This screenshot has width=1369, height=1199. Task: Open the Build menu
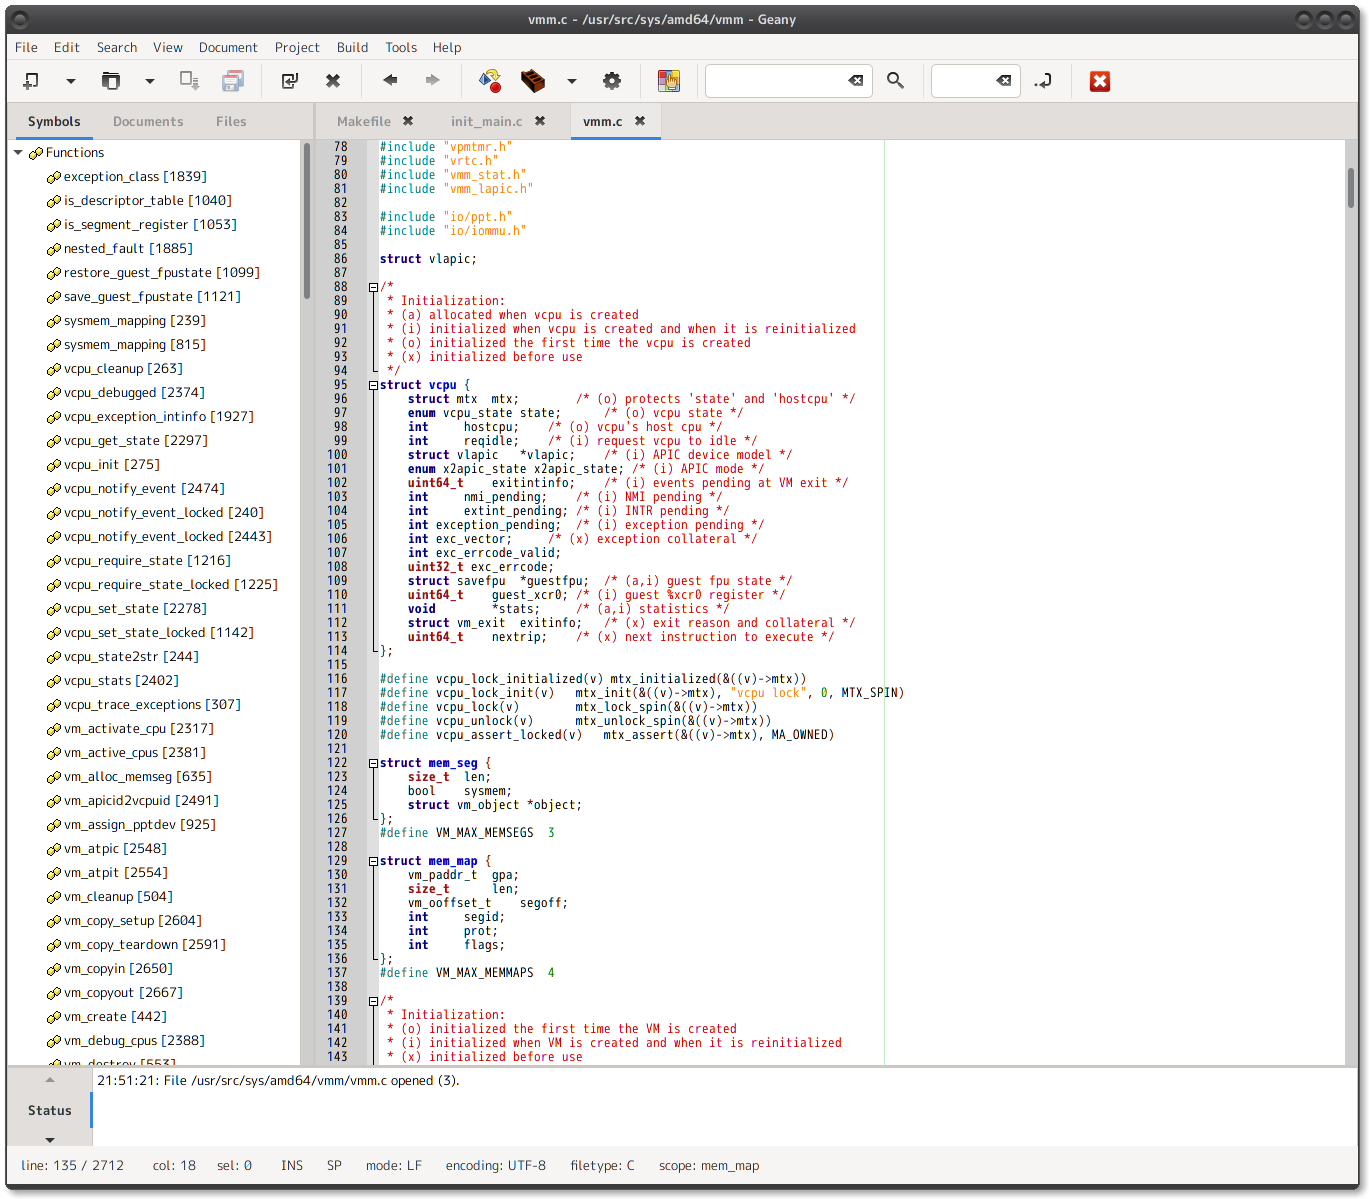(x=352, y=47)
